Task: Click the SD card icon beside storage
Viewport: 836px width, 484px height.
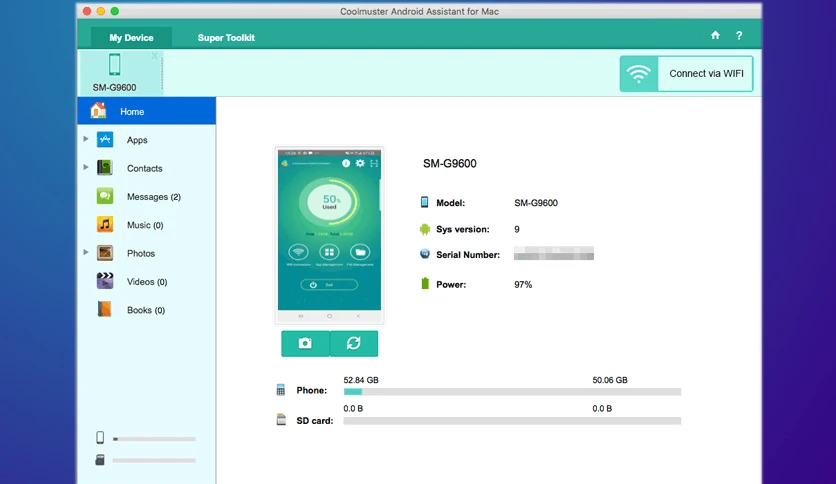Action: click(281, 420)
